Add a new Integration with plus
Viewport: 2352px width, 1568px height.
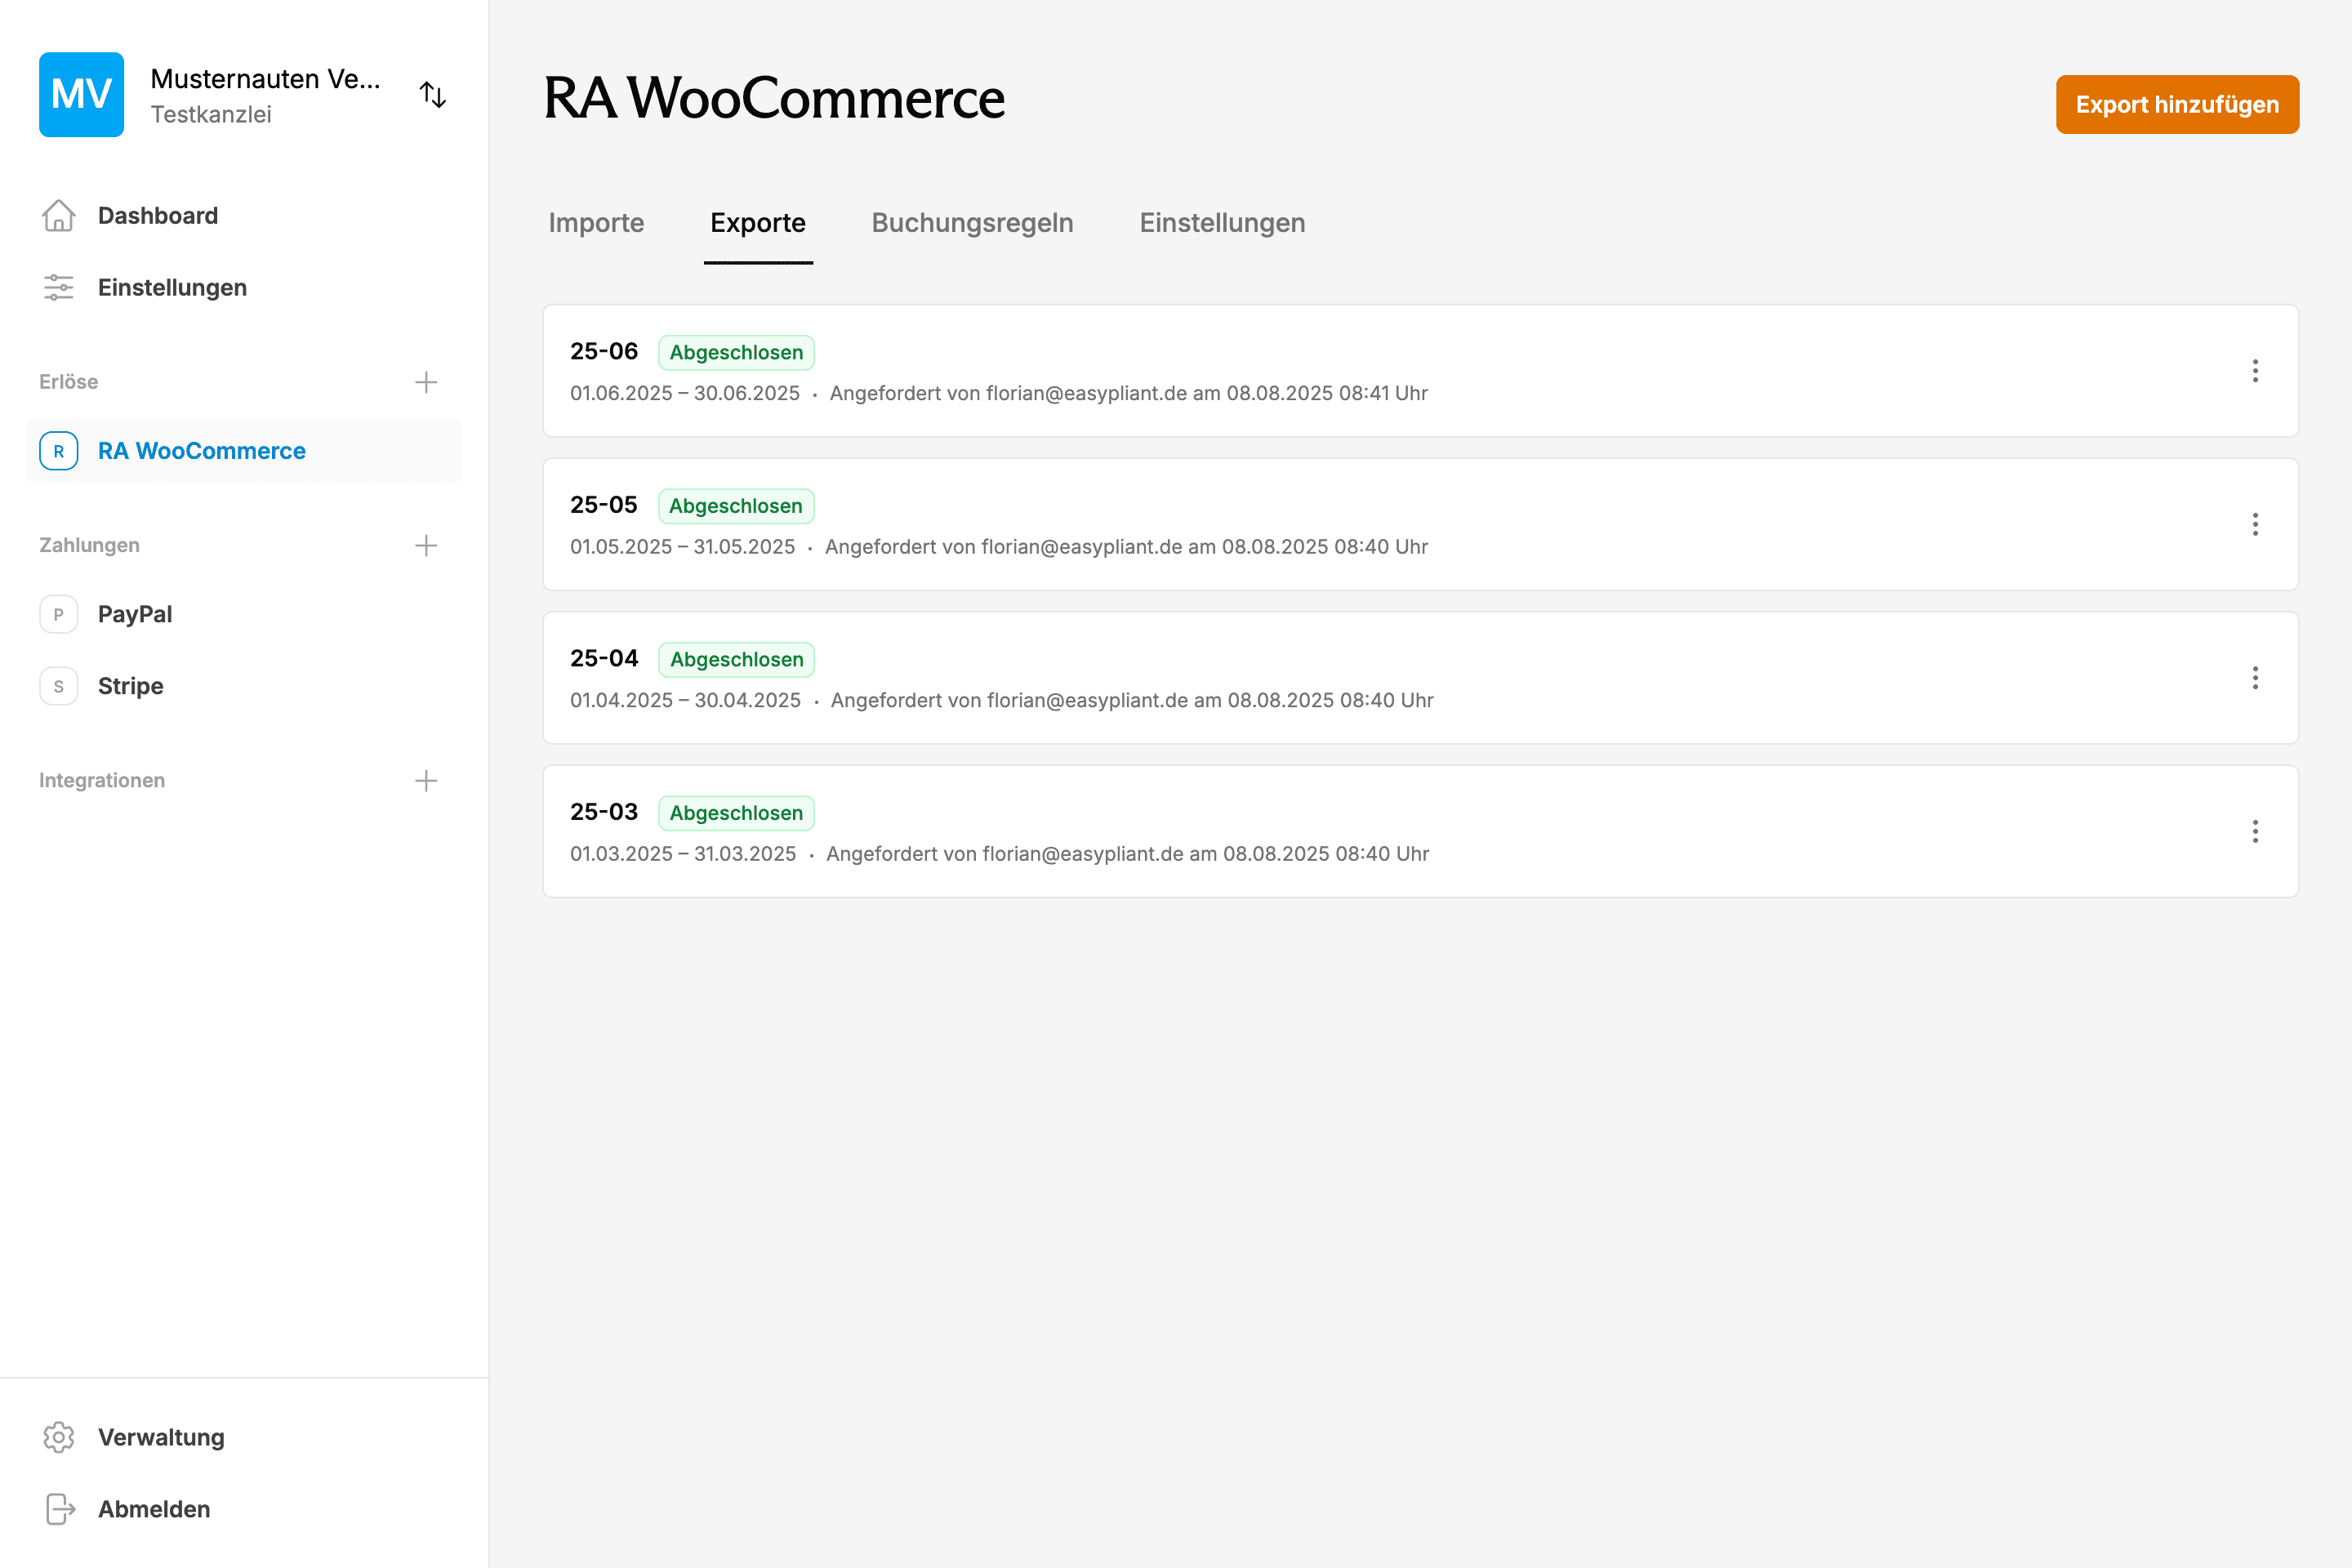426,781
